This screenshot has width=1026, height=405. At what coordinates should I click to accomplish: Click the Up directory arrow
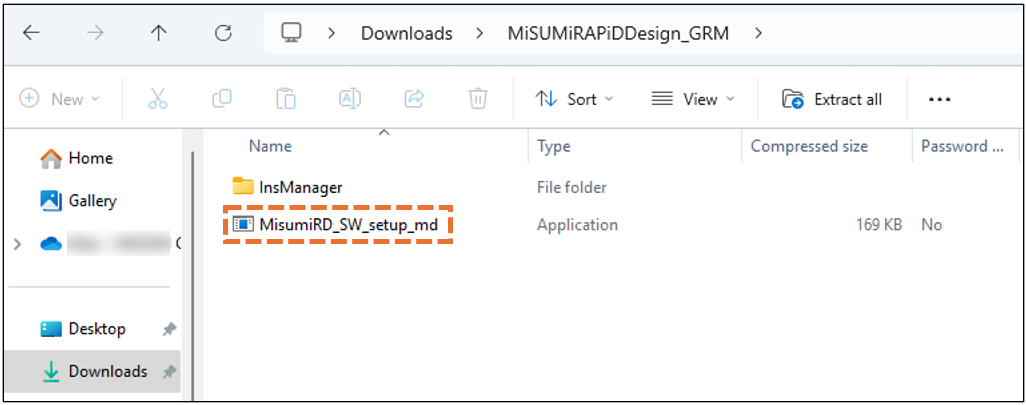pos(159,33)
